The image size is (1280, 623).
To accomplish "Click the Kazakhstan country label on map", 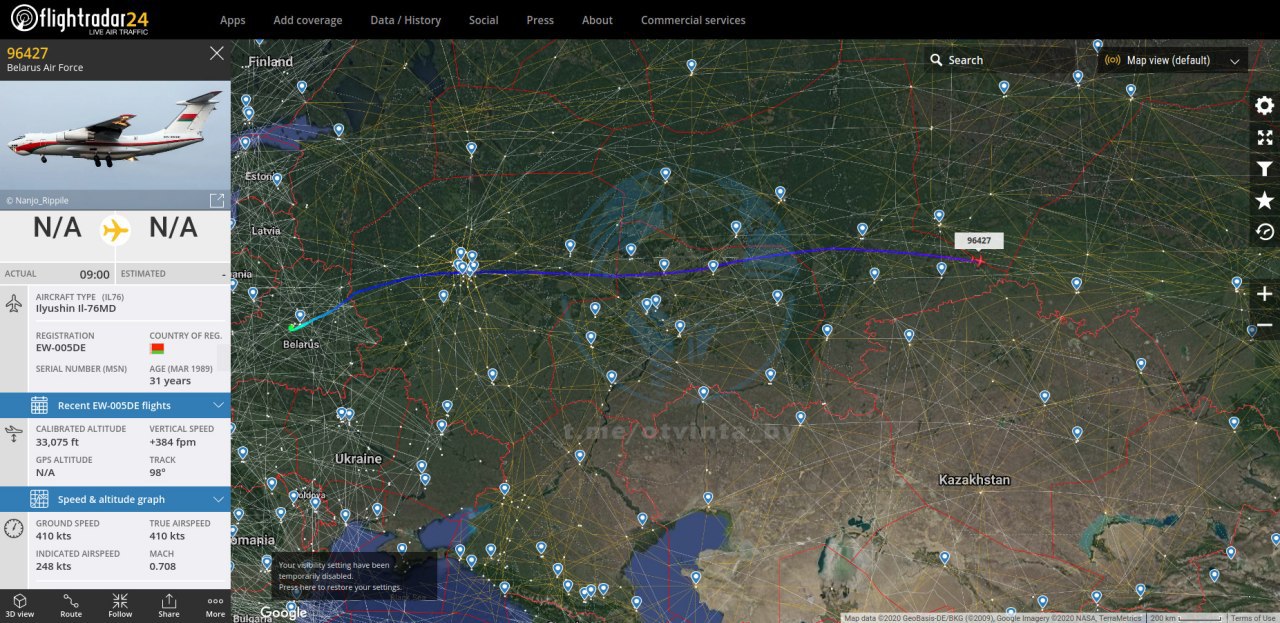I will (x=974, y=480).
